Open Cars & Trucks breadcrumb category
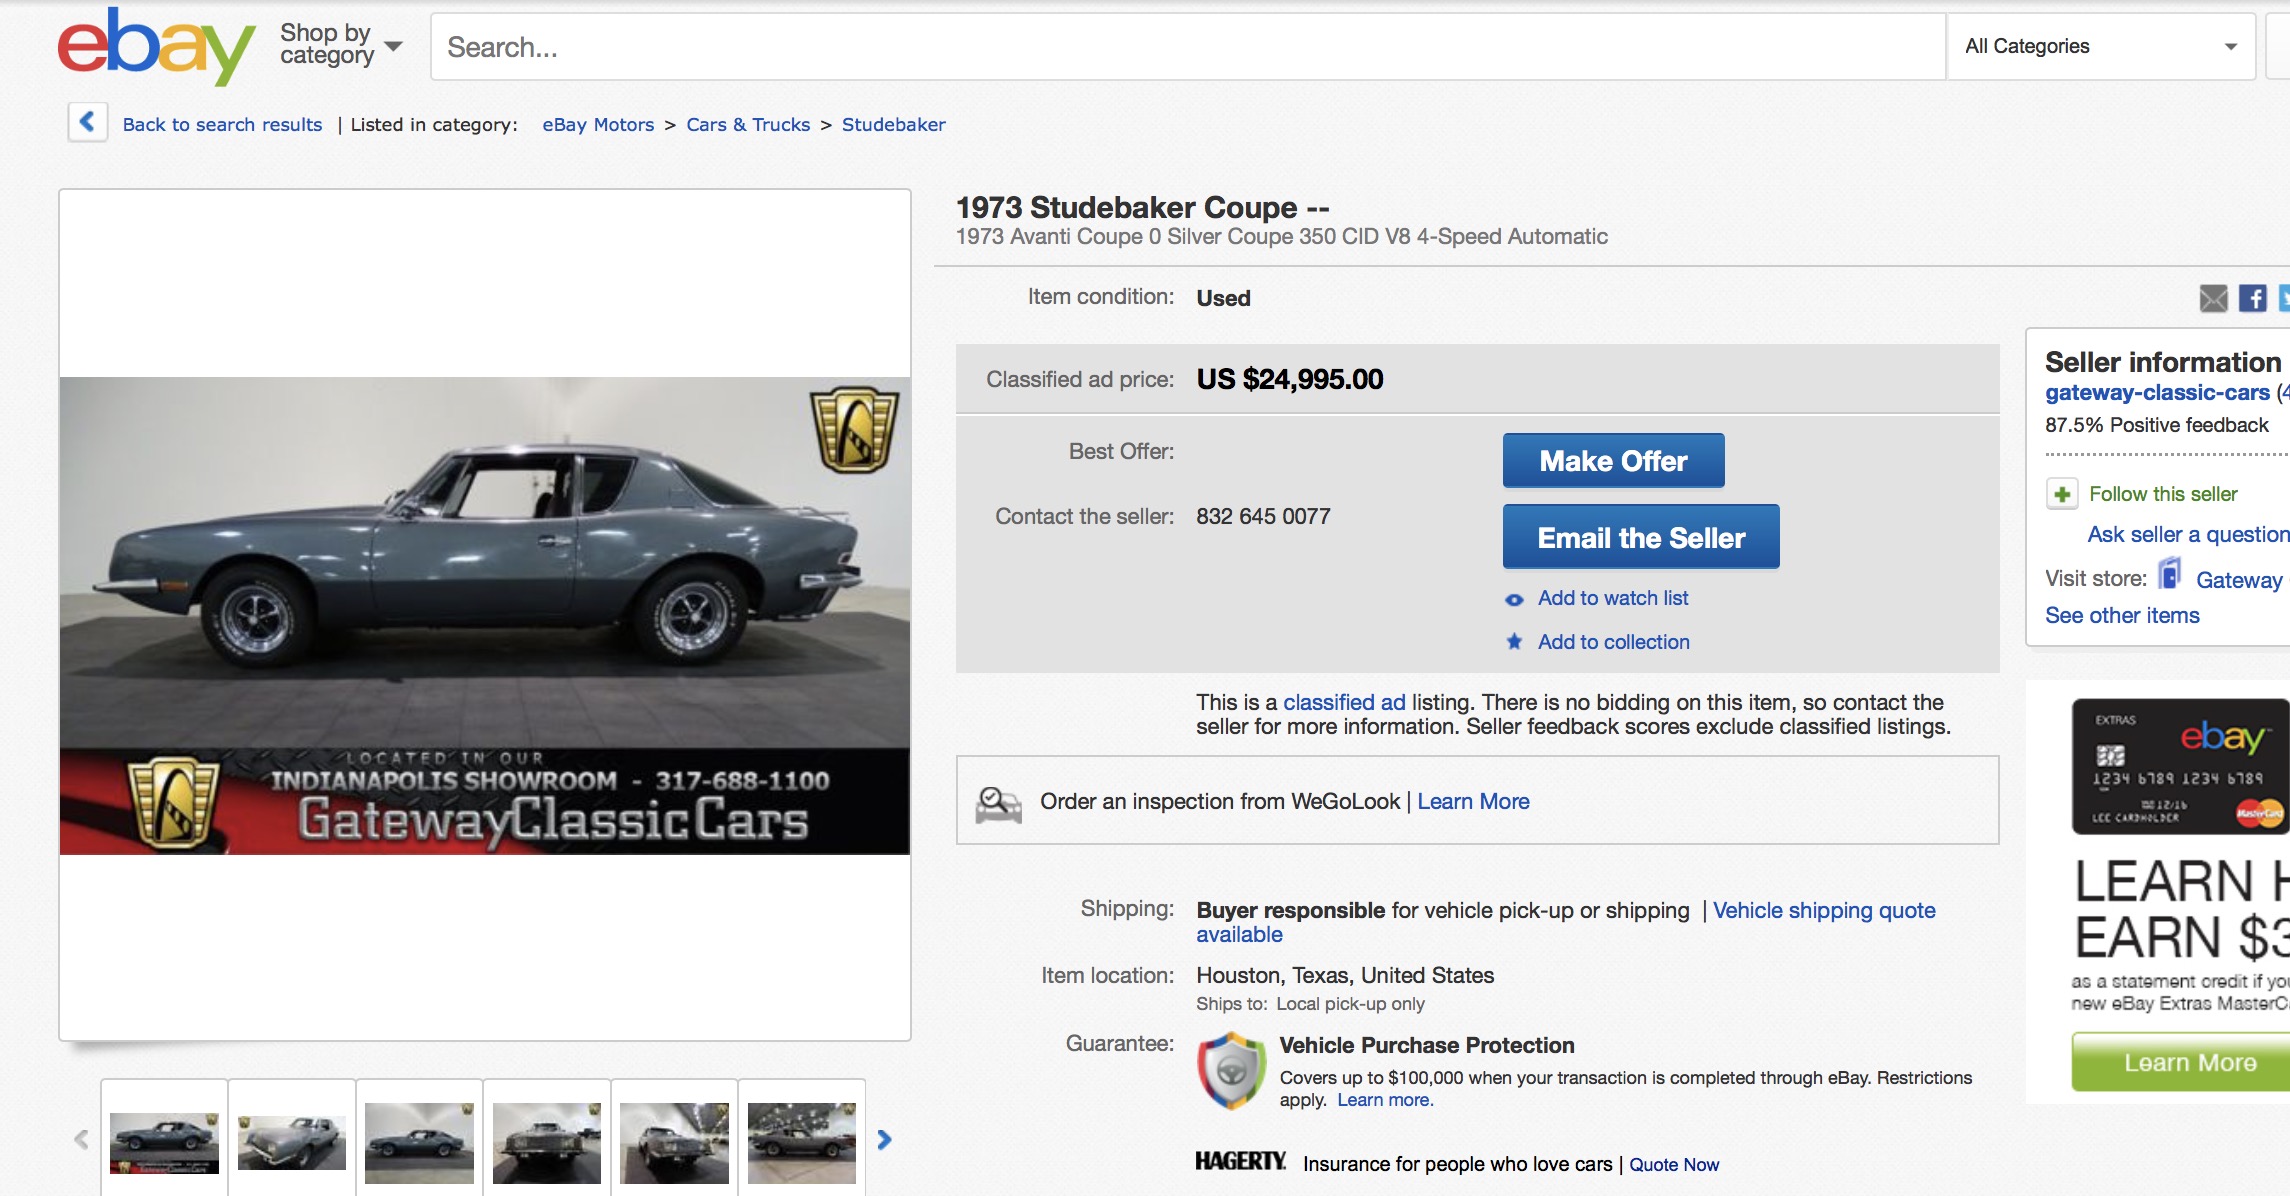This screenshot has height=1196, width=2290. [x=748, y=124]
